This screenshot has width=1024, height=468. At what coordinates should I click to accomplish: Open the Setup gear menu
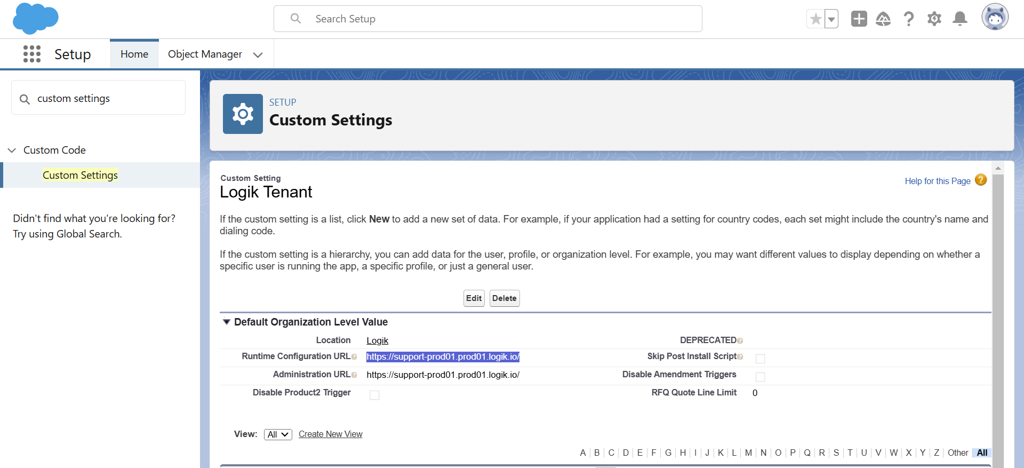click(x=935, y=19)
